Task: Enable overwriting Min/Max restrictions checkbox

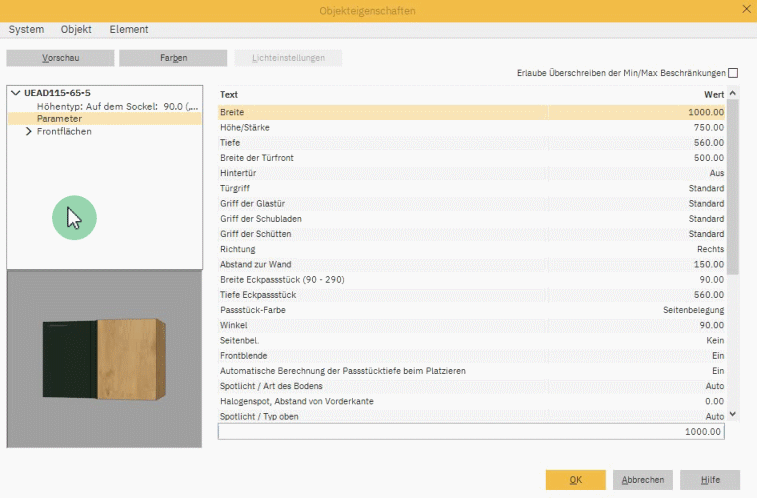Action: click(x=733, y=73)
